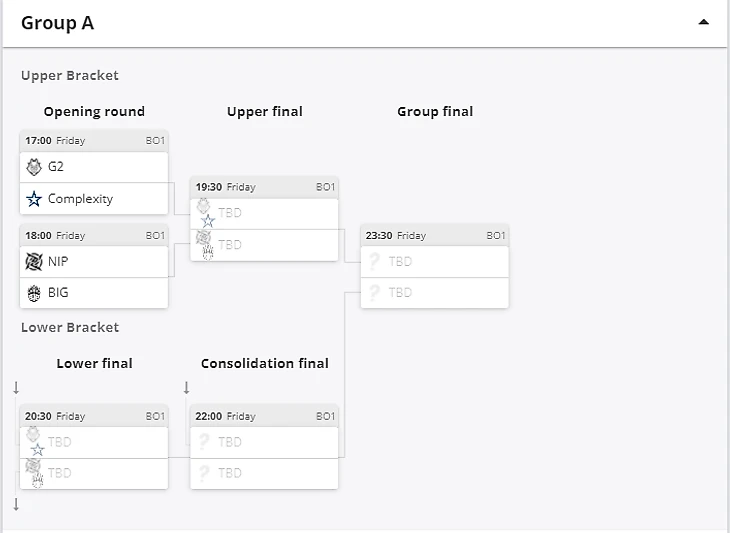This screenshot has width=730, height=533.
Task: Select the NIP team name
Action: click(x=58, y=261)
